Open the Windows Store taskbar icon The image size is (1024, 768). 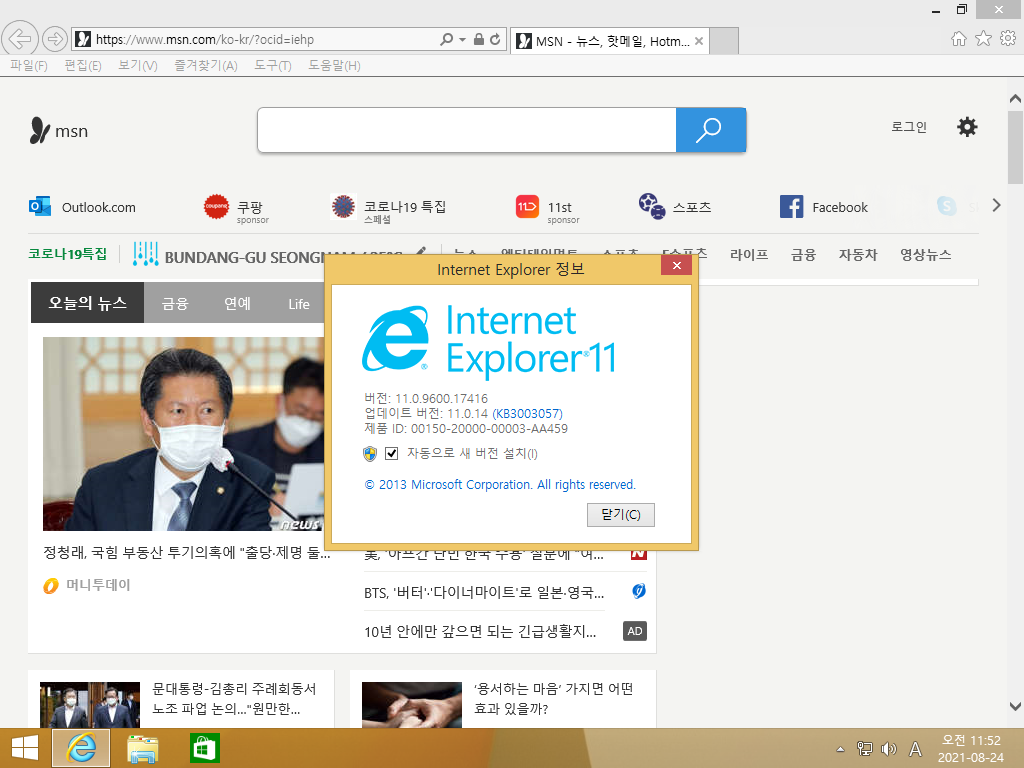(x=204, y=748)
